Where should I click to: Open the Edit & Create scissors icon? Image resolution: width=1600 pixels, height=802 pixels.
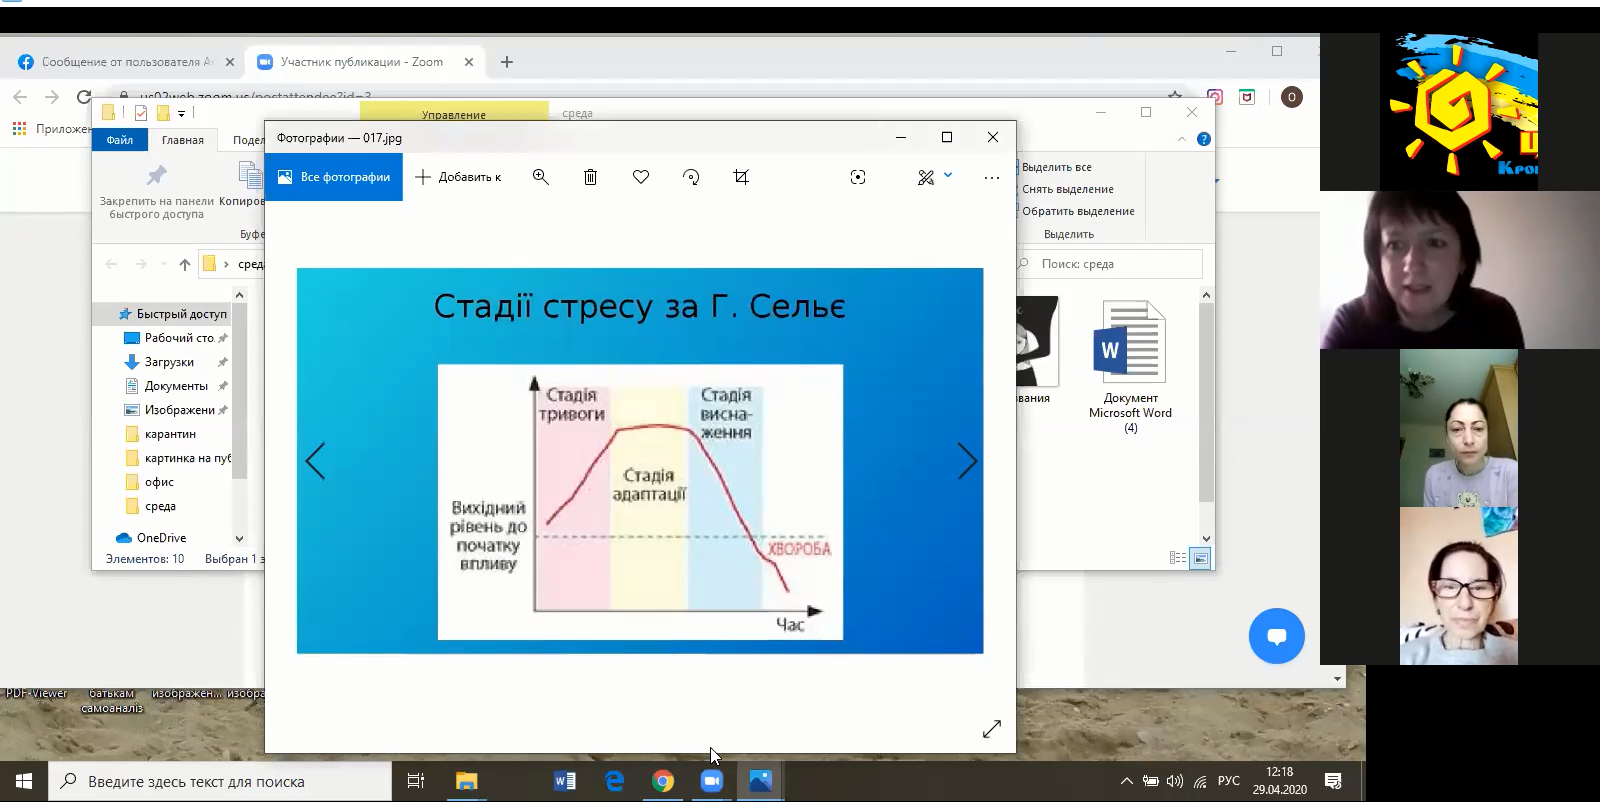click(x=926, y=177)
